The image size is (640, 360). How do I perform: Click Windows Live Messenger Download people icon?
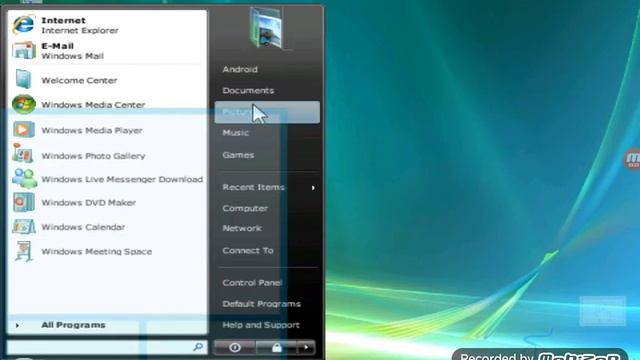pyautogui.click(x=24, y=178)
